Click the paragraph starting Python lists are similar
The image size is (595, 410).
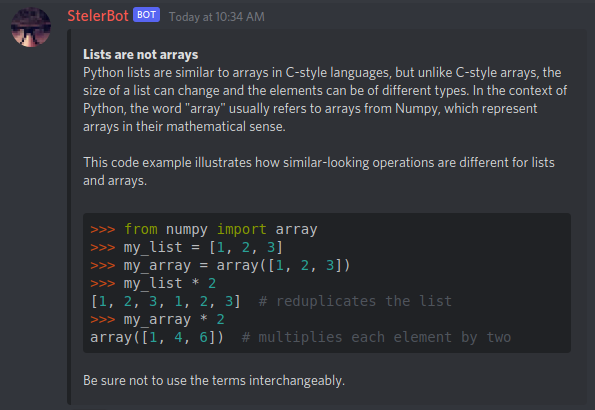(x=325, y=99)
